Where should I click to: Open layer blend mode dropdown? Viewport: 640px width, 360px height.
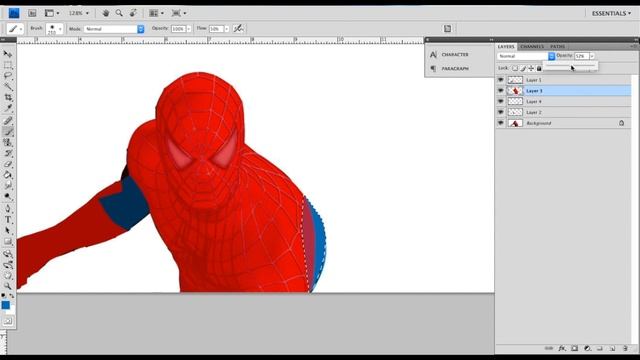pyautogui.click(x=526, y=56)
